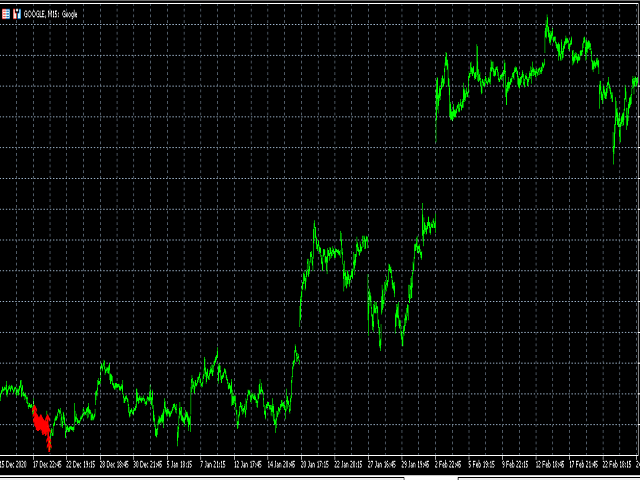Click the '30 Dec 21:45' time axis label
The width and height of the screenshot is (640, 480).
point(148,464)
